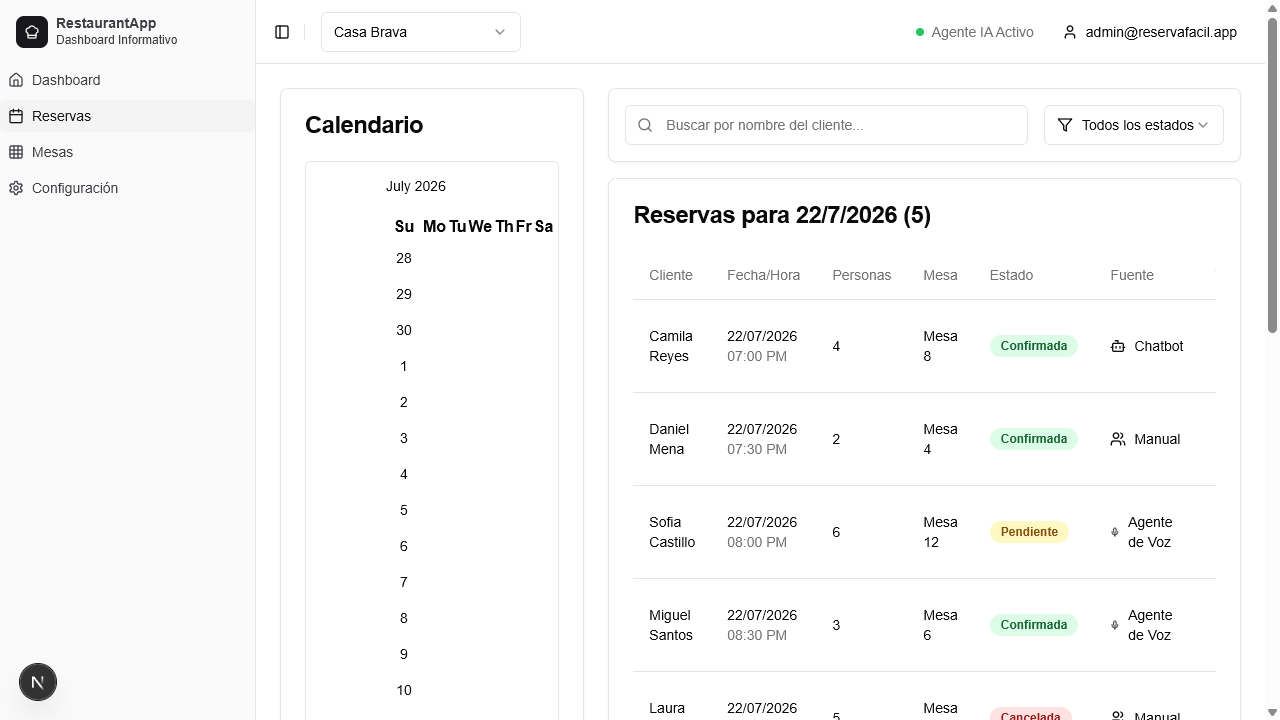
Task: Go to Mesas section
Action: tap(128, 152)
